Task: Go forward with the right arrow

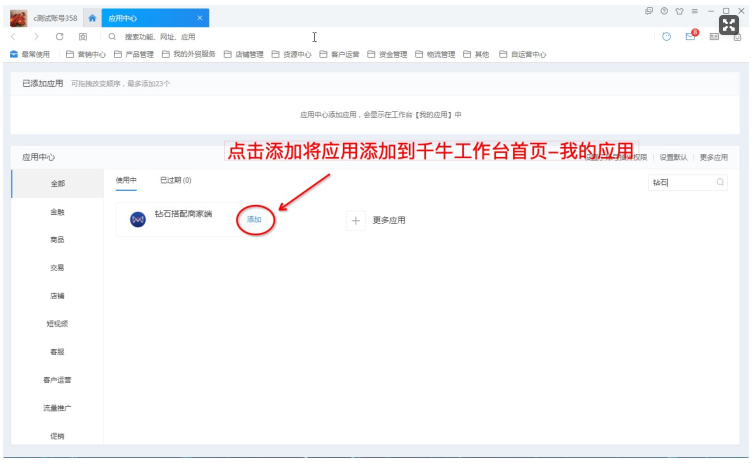Action: point(36,37)
